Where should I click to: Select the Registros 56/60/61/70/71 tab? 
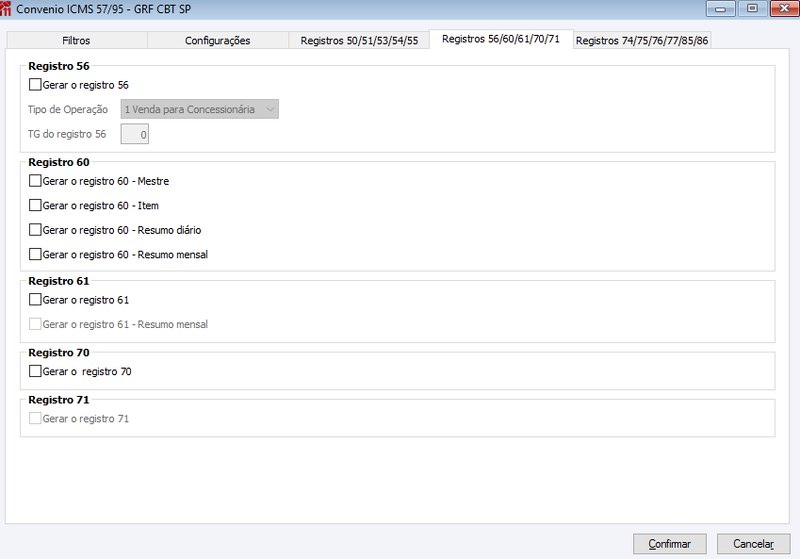point(501,39)
